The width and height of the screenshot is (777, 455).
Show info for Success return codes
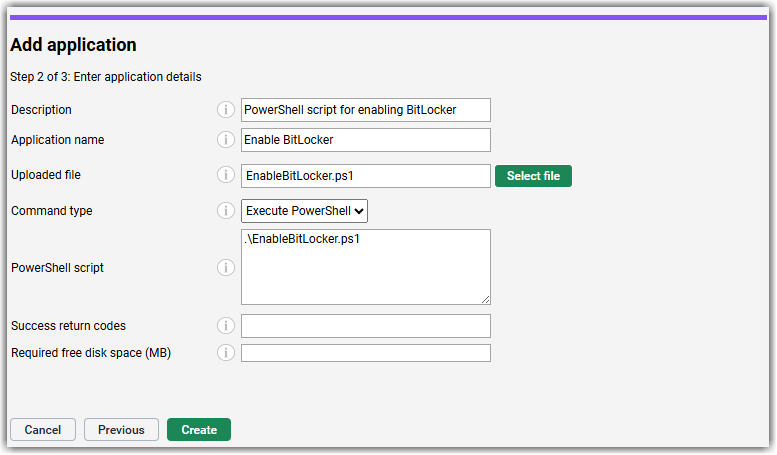(x=226, y=326)
